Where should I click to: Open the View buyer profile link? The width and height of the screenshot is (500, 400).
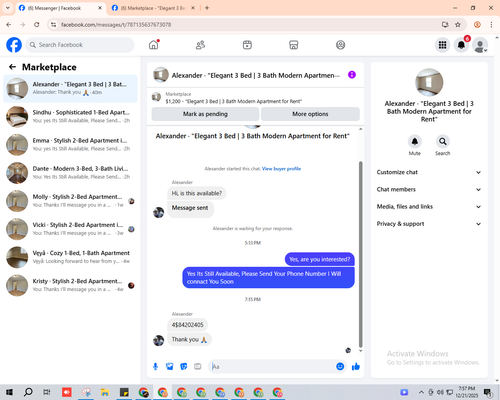[281, 169]
